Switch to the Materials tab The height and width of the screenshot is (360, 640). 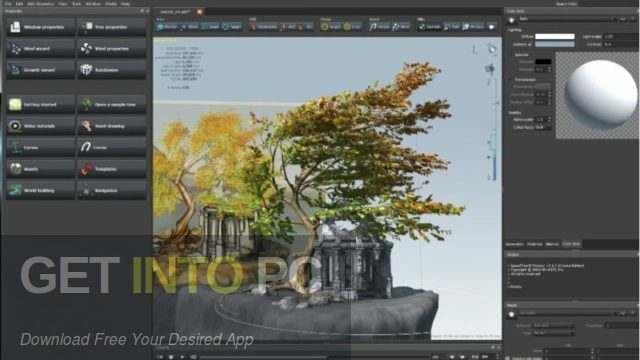coord(535,244)
